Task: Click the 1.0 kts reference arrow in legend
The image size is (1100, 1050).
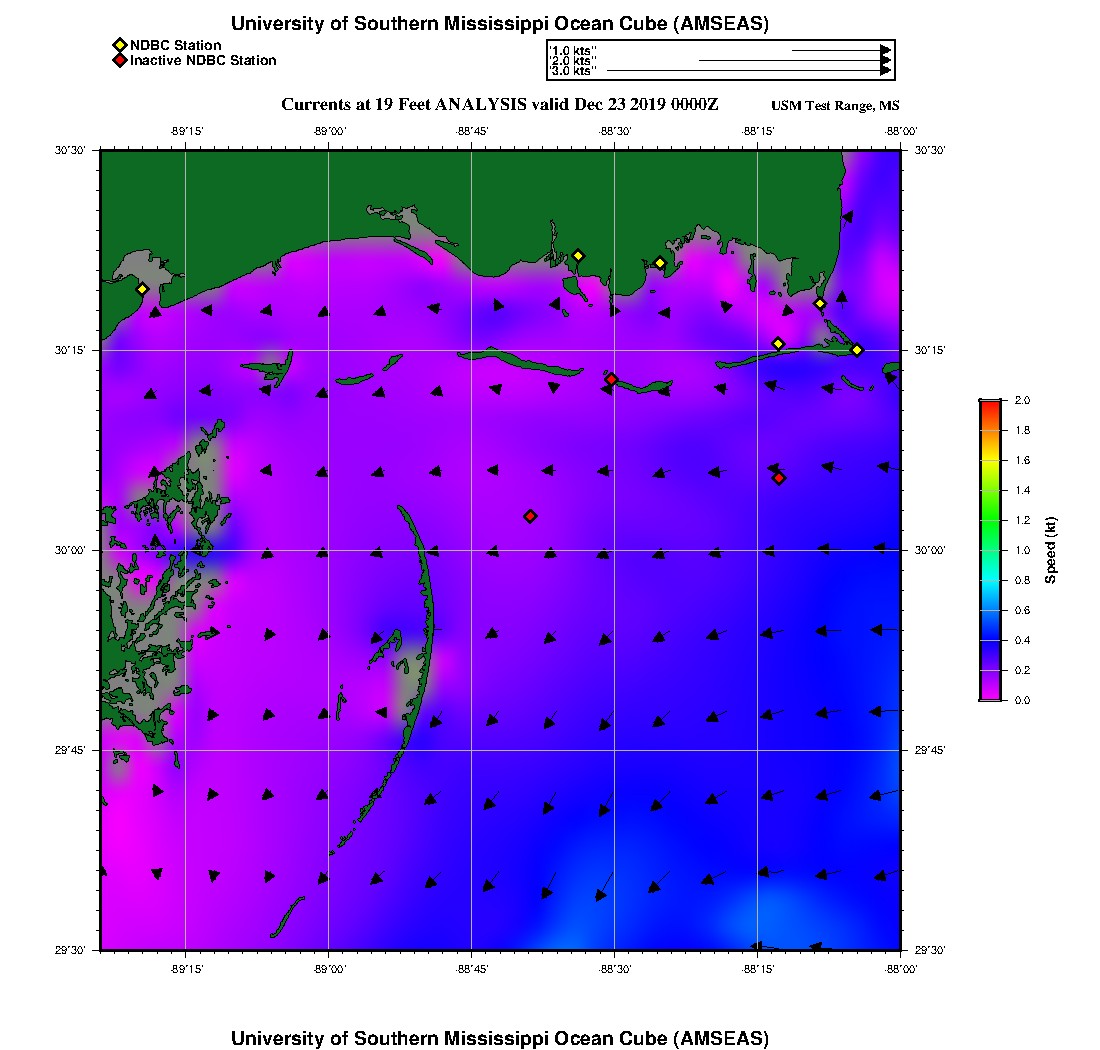Action: point(840,49)
